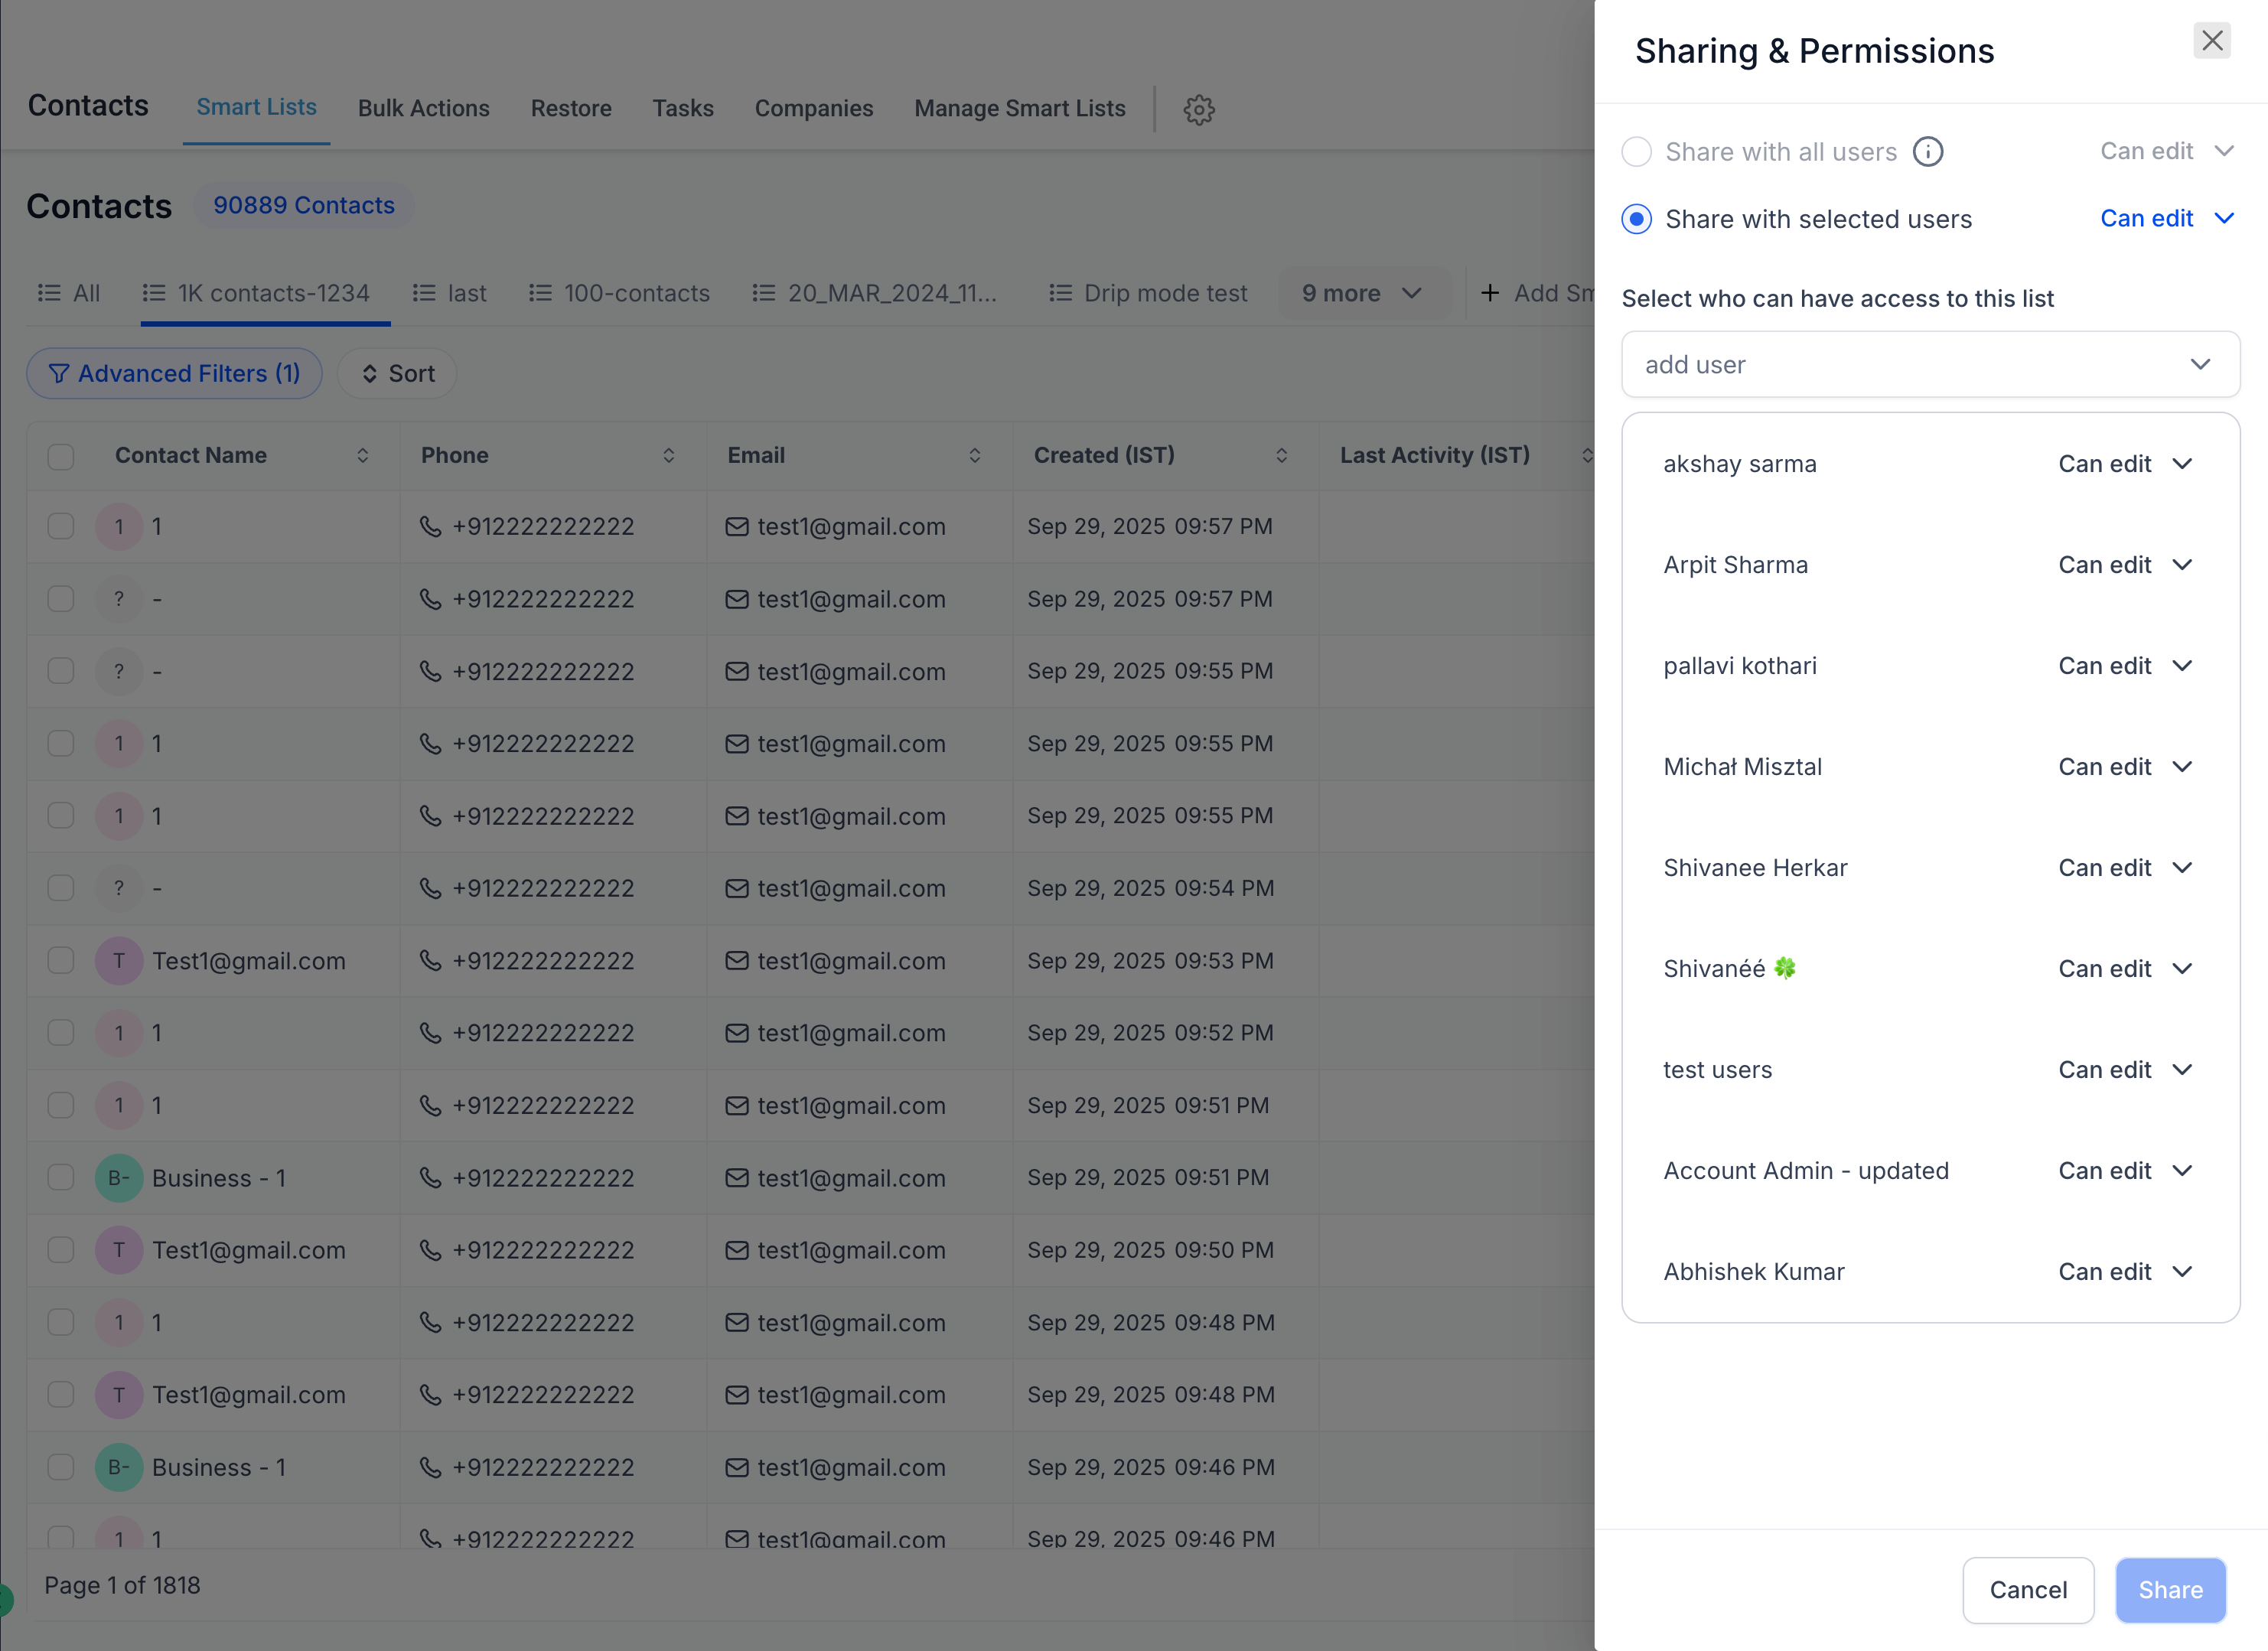
Task: Expand the 9 more smart lists dropdown
Action: point(1364,293)
